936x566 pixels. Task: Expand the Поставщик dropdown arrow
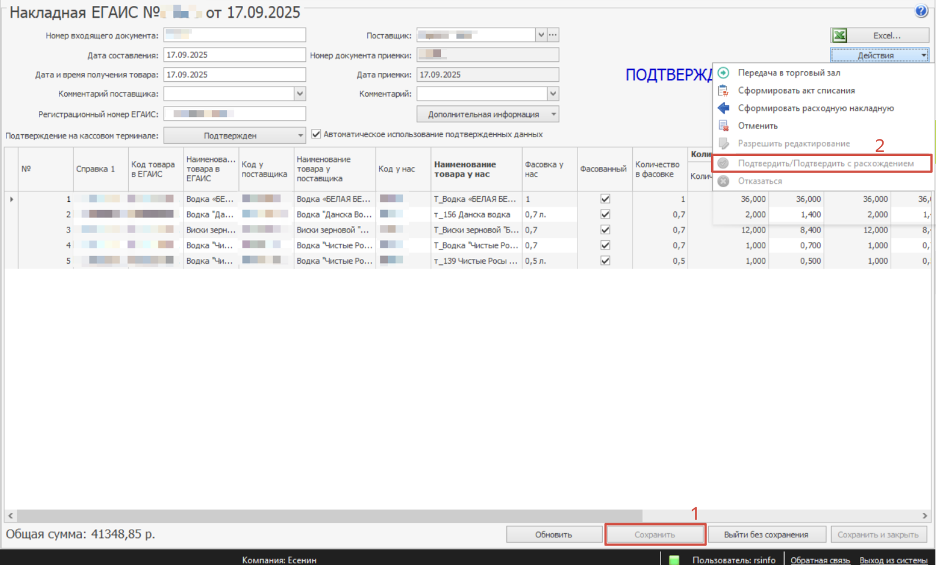(x=541, y=35)
